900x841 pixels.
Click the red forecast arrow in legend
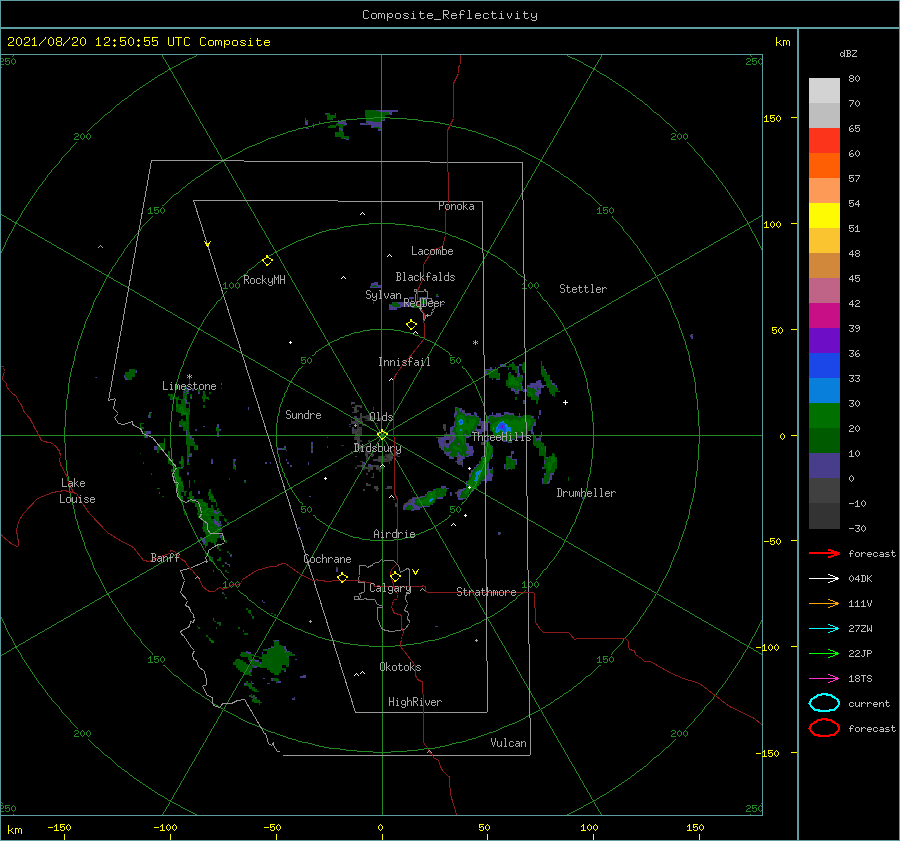pos(824,553)
